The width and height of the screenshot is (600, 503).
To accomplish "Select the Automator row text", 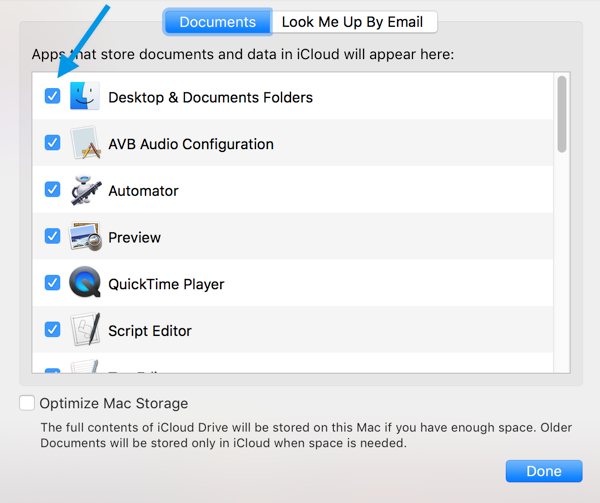I will (143, 190).
